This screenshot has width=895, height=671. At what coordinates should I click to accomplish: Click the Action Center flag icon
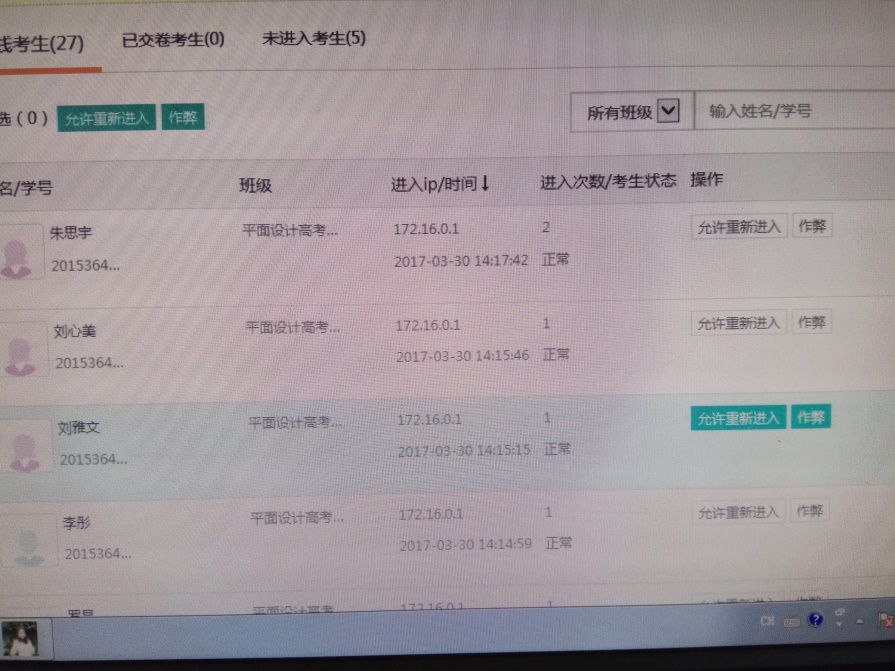coord(886,620)
